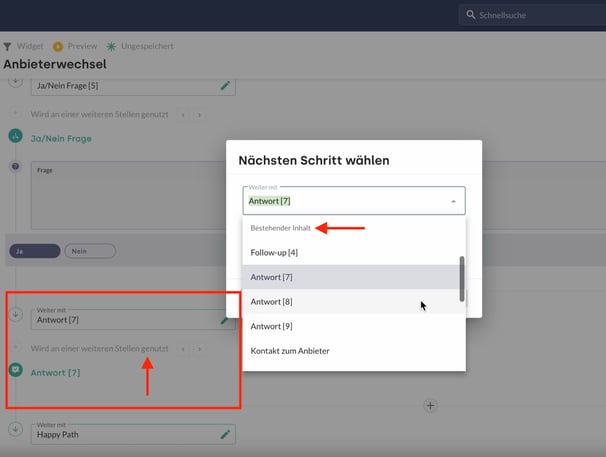This screenshot has width=606, height=457.
Task: Open the Preview option
Action: pyautogui.click(x=58, y=46)
